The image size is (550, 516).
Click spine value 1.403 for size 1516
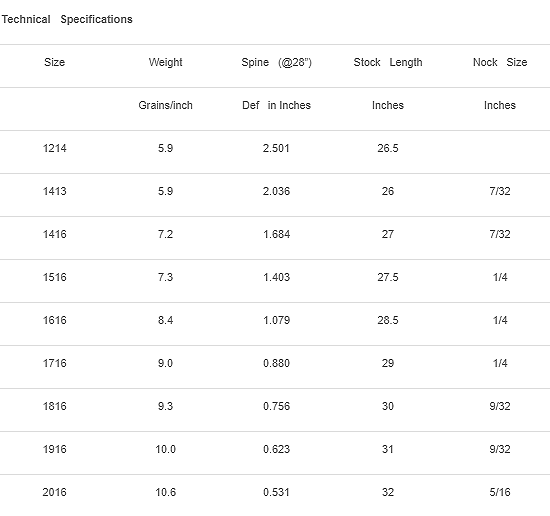[x=276, y=277]
